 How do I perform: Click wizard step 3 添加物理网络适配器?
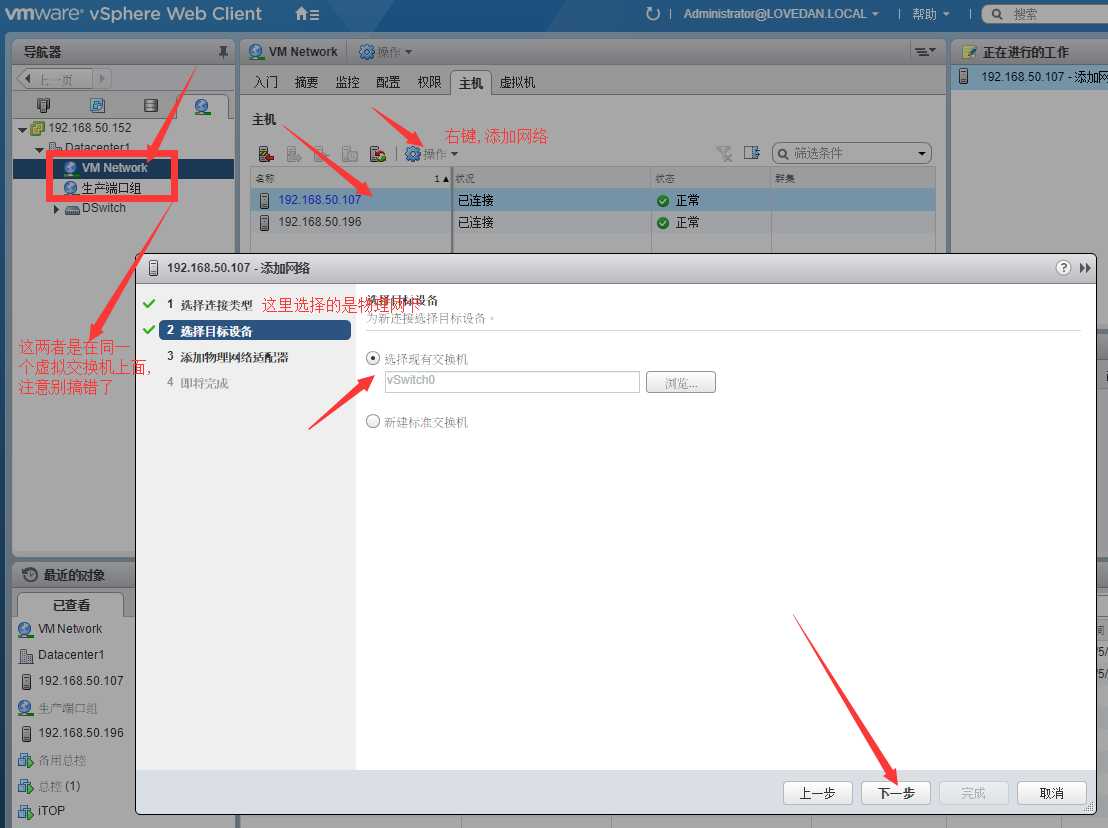(228, 357)
